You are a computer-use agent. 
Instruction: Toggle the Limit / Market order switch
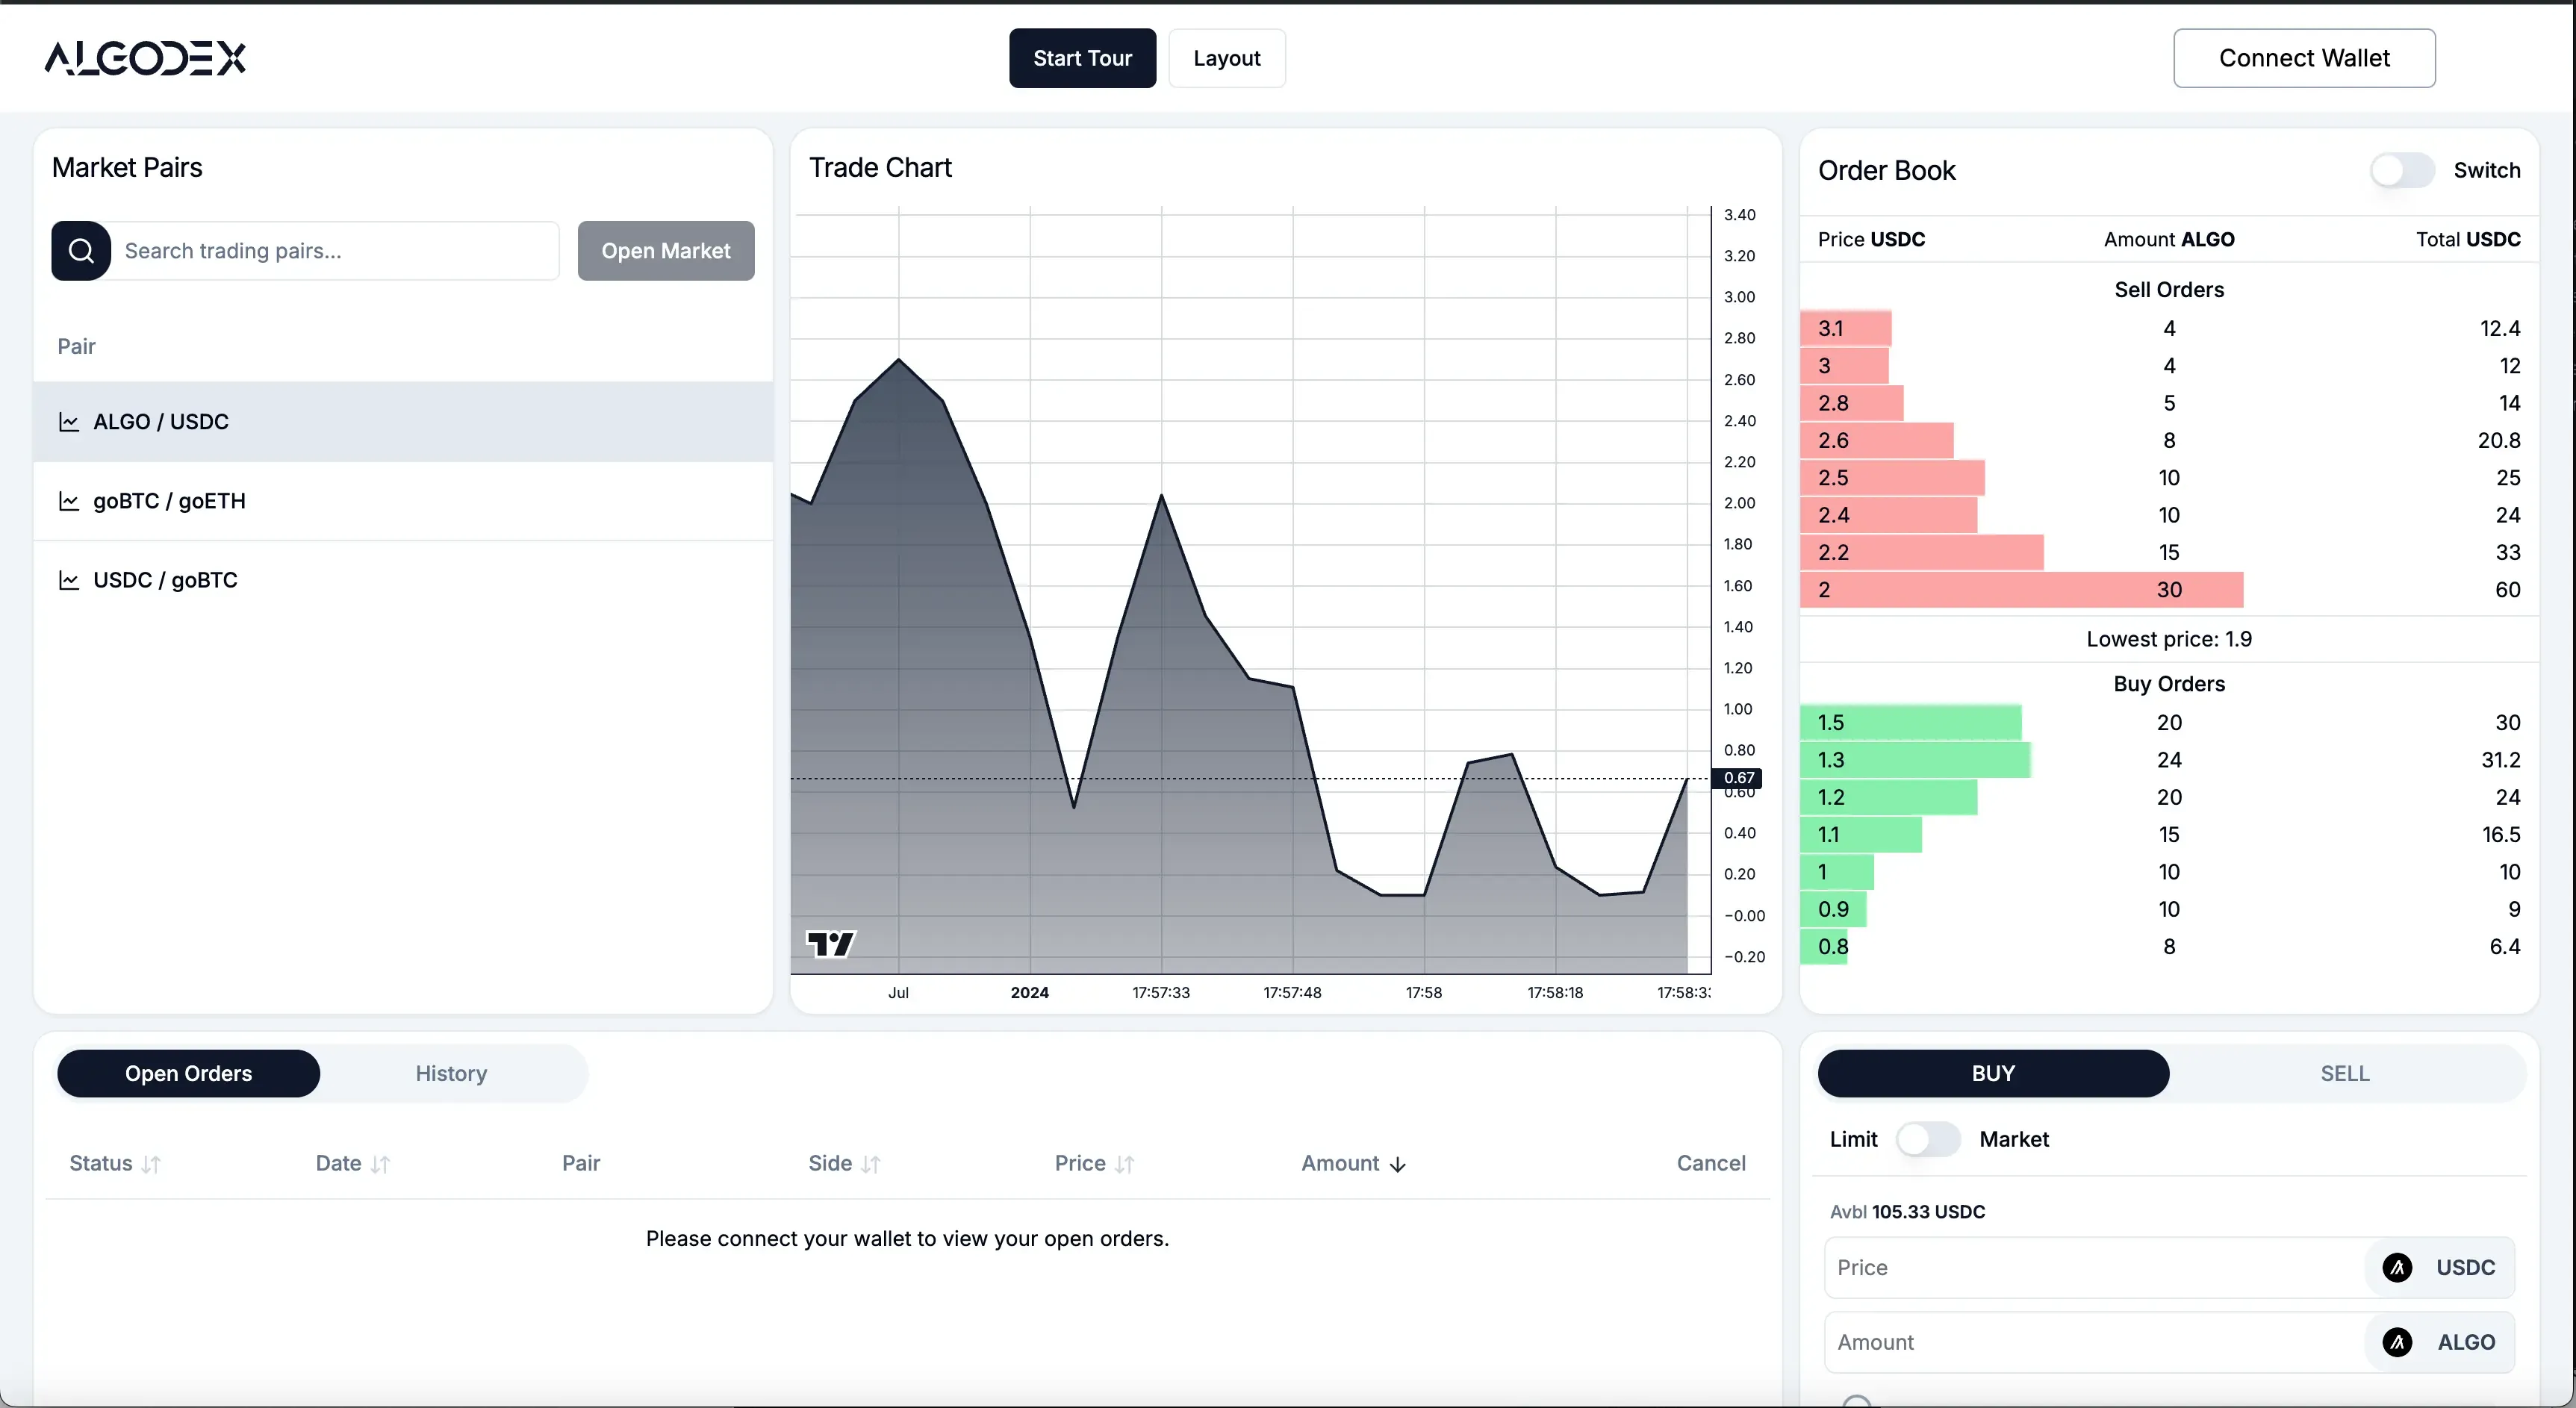(x=1928, y=1140)
